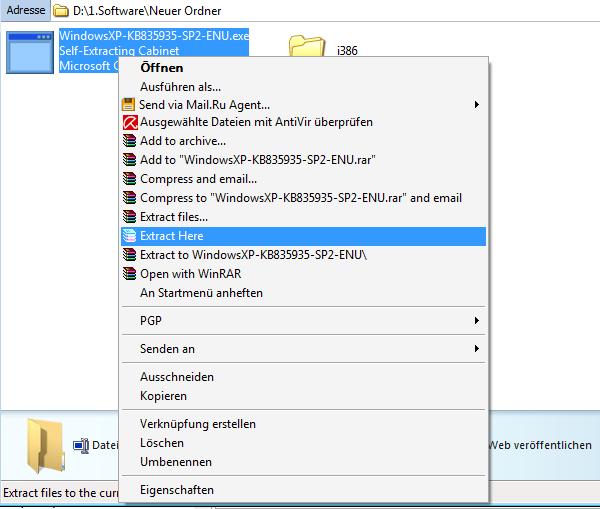The width and height of the screenshot is (600, 509).
Task: Select Compress and email... entry
Action: coord(303,179)
